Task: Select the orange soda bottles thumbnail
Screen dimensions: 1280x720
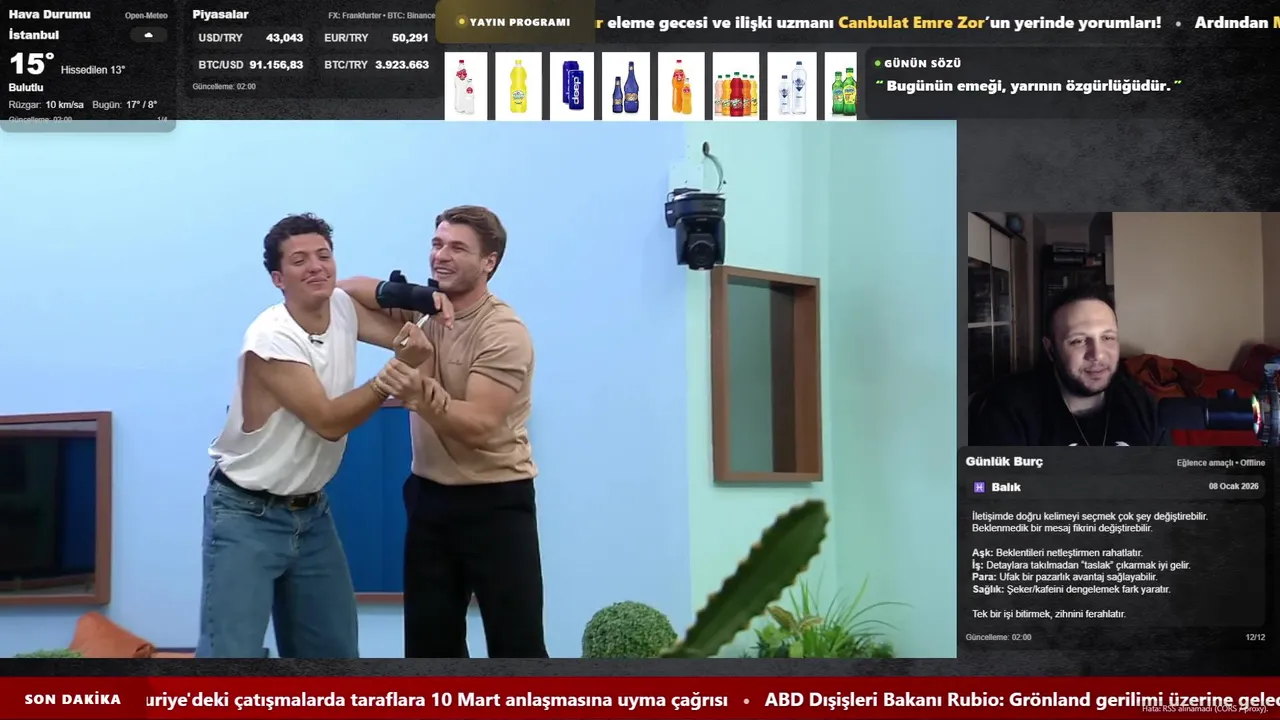Action: click(681, 86)
